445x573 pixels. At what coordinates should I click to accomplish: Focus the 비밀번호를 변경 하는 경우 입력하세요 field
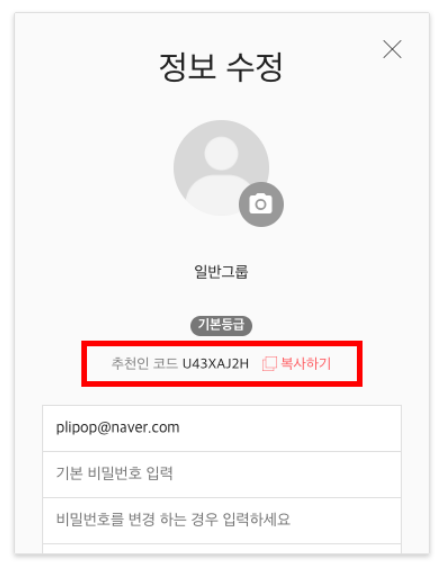[x=222, y=520]
